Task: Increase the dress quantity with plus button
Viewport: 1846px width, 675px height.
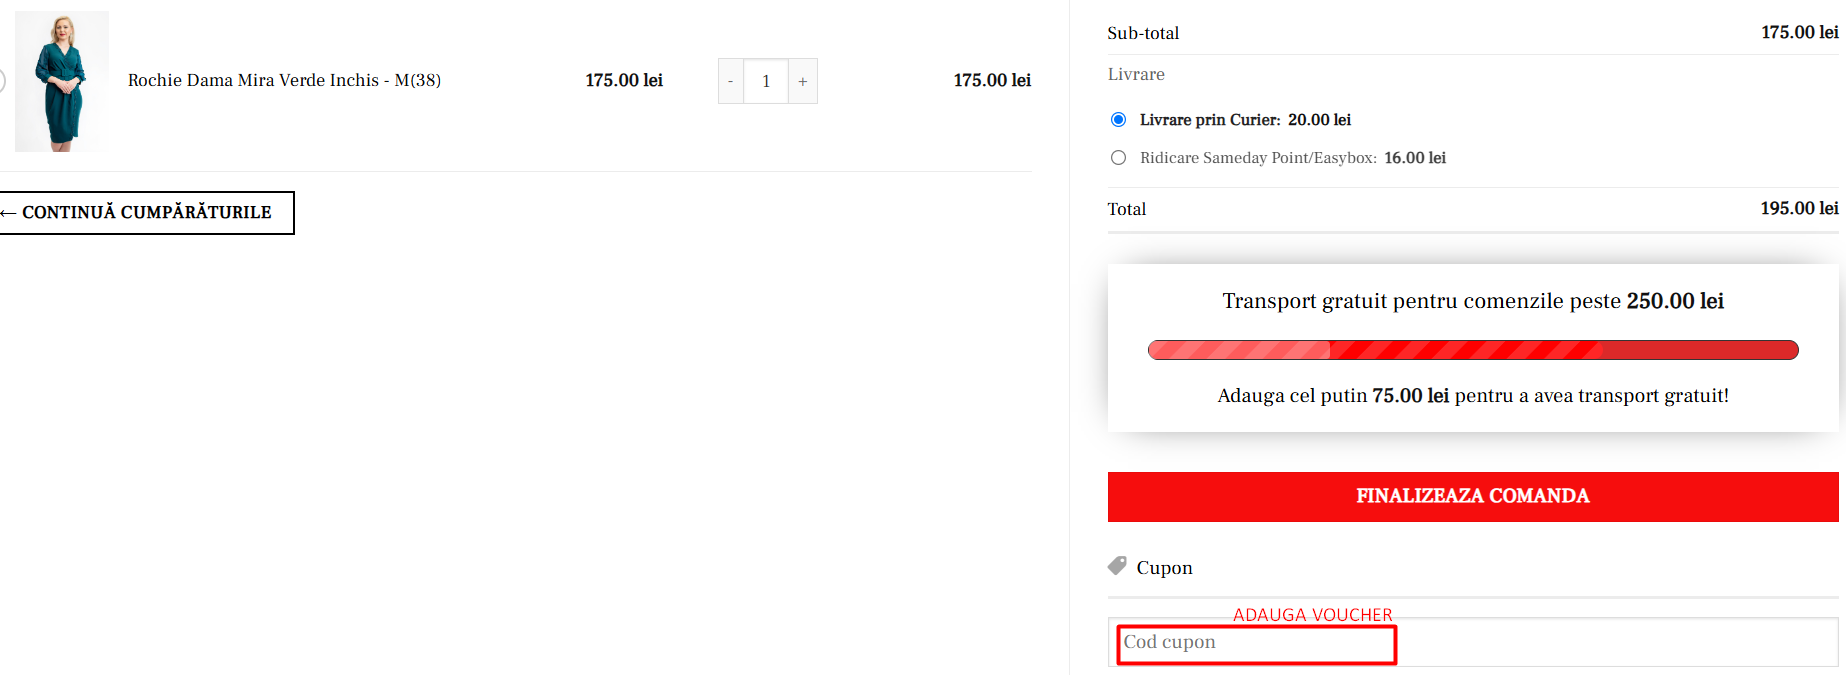Action: [x=802, y=81]
